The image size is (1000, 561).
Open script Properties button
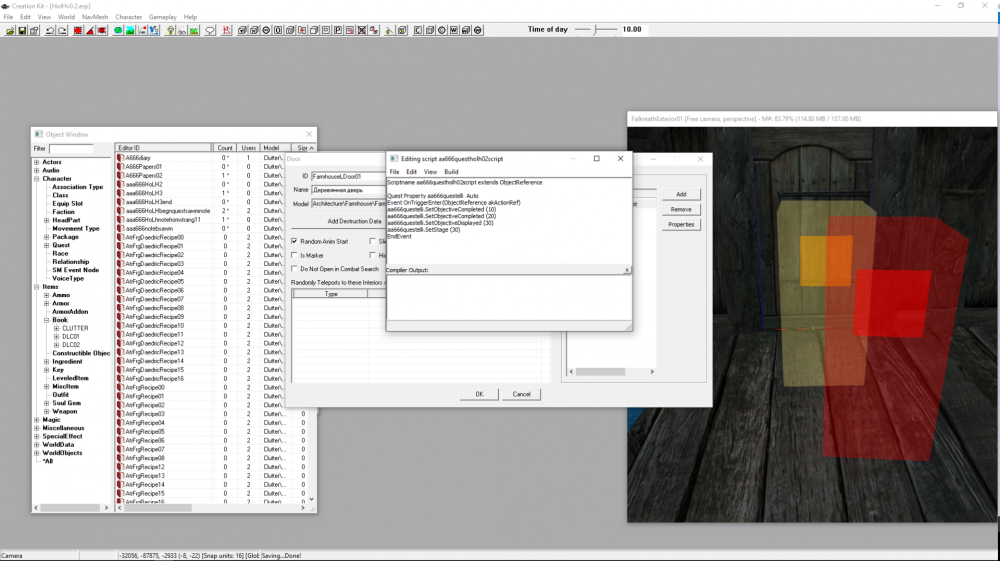tap(681, 224)
